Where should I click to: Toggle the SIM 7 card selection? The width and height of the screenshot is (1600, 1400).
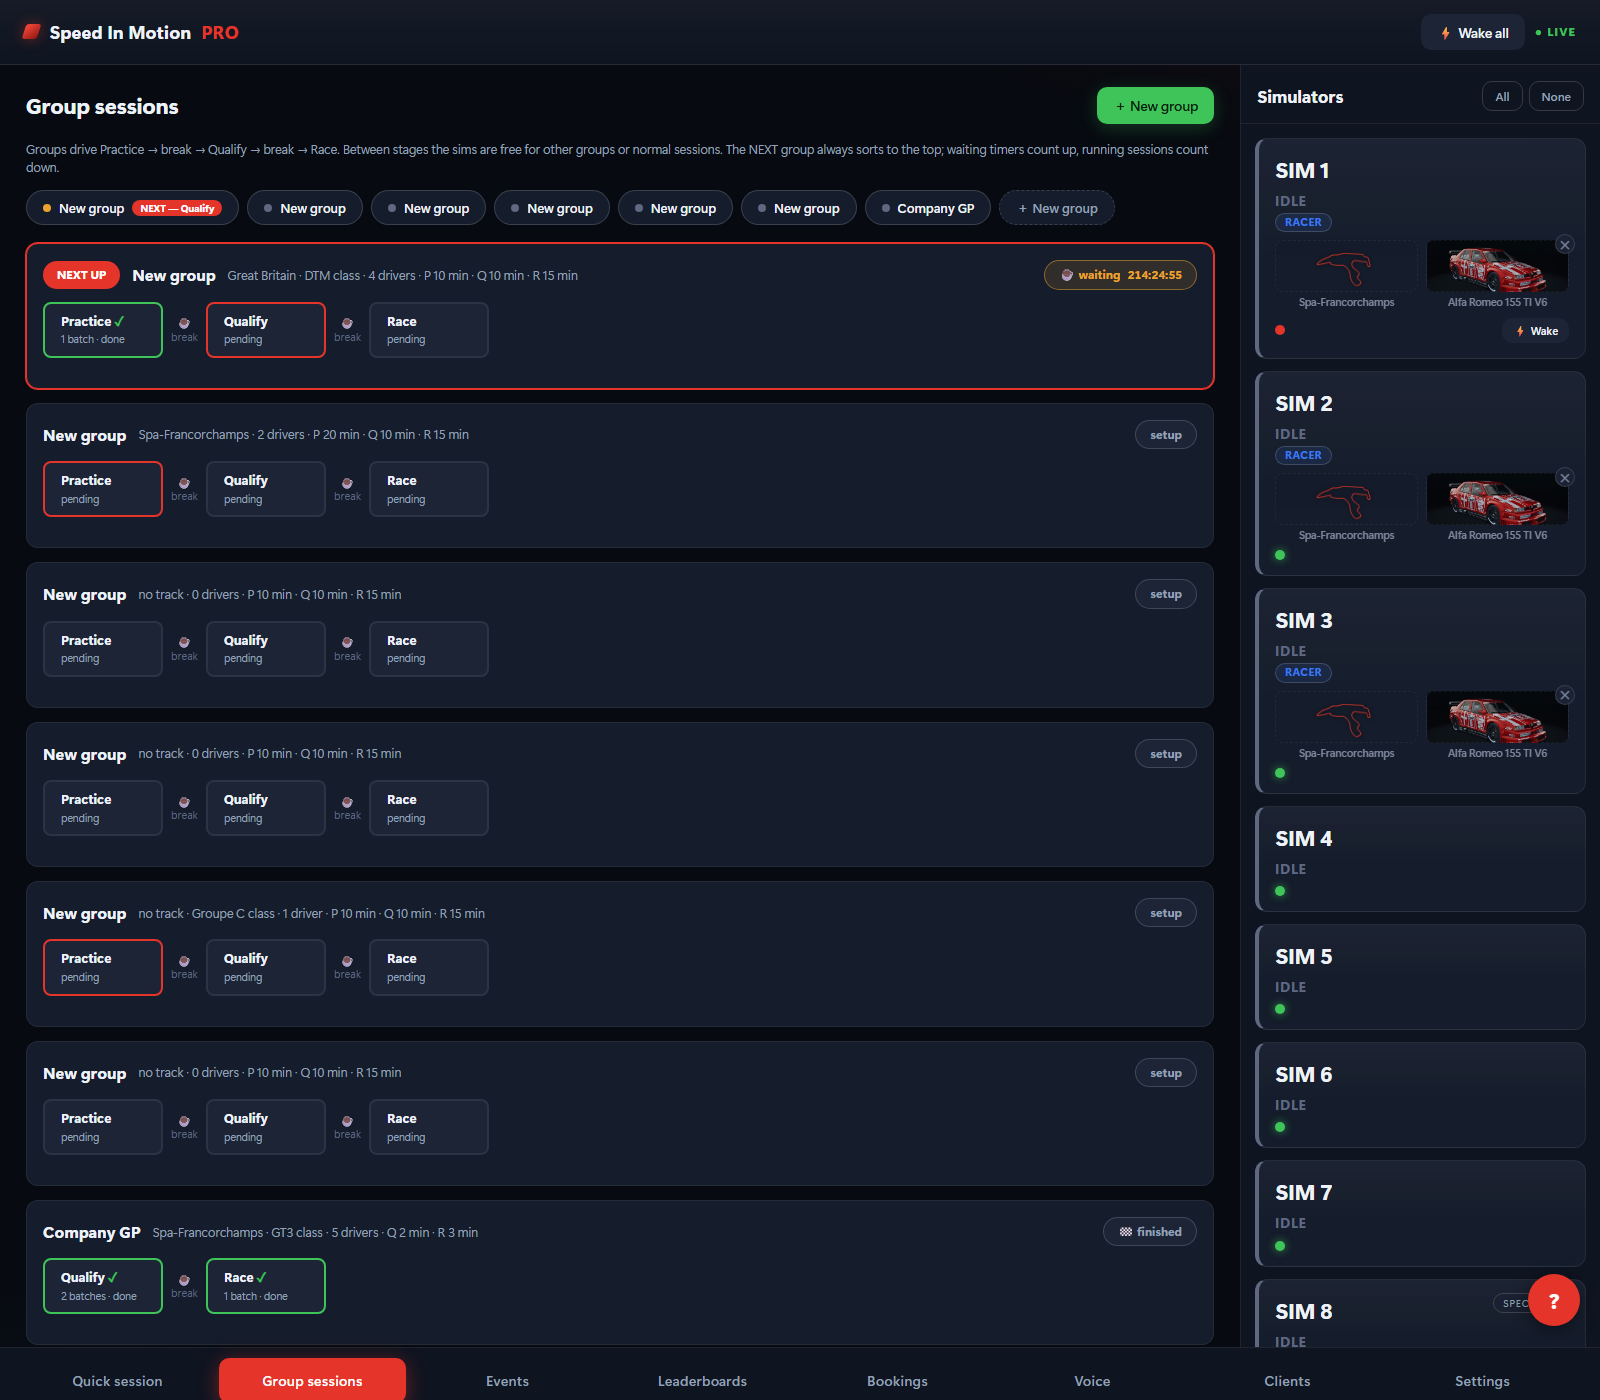[1420, 1213]
